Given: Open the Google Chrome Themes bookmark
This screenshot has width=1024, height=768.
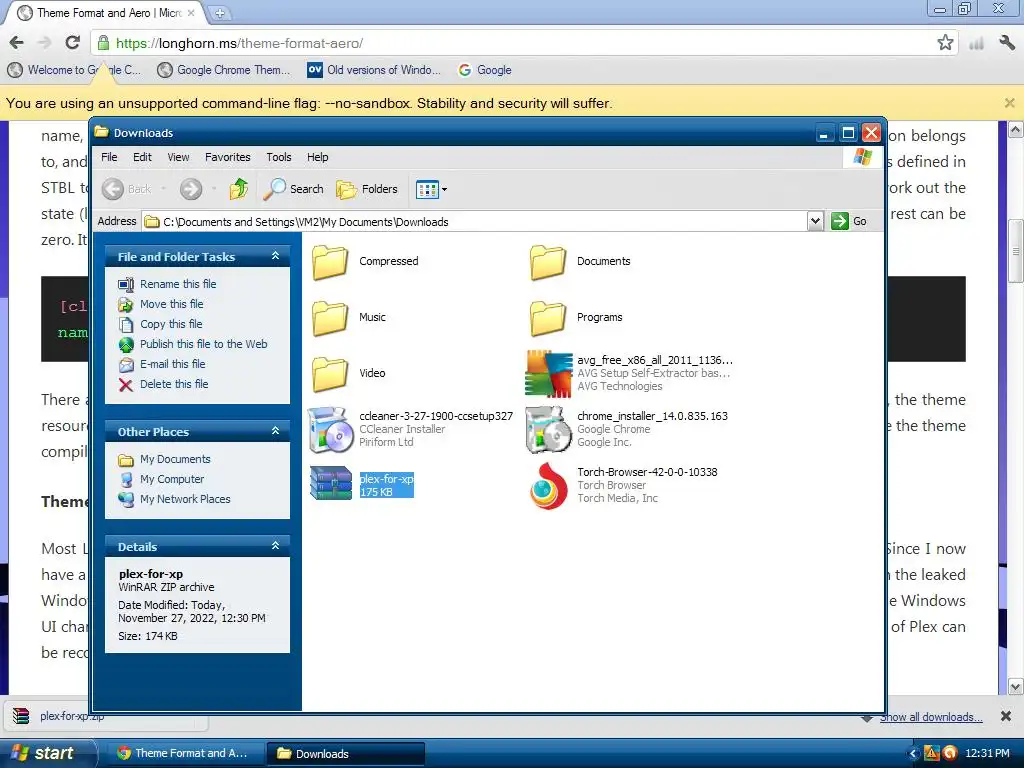Looking at the screenshot, I should pyautogui.click(x=224, y=70).
